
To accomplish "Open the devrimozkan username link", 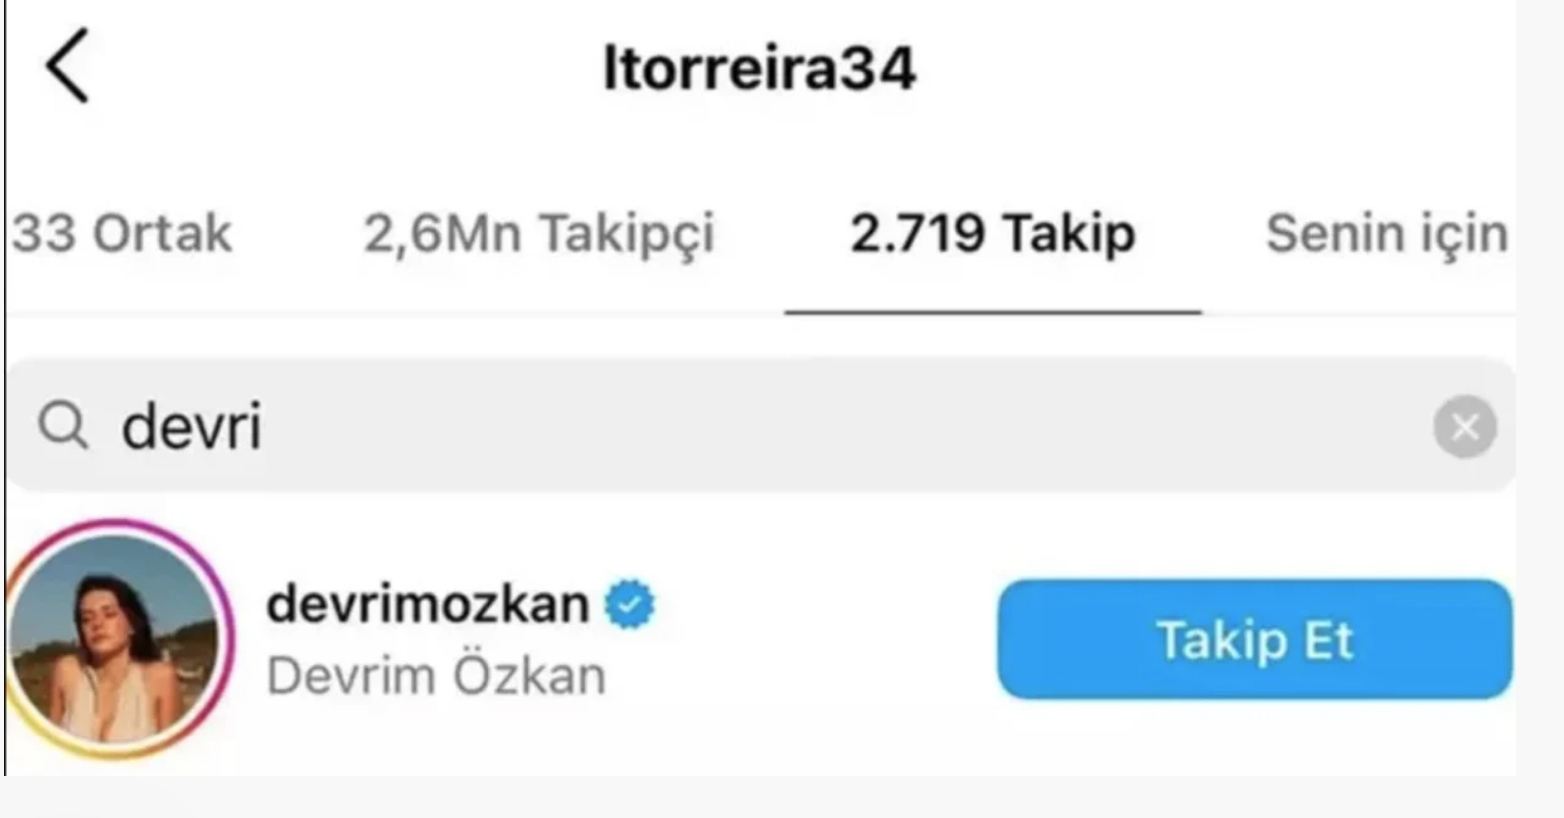I will pos(428,604).
